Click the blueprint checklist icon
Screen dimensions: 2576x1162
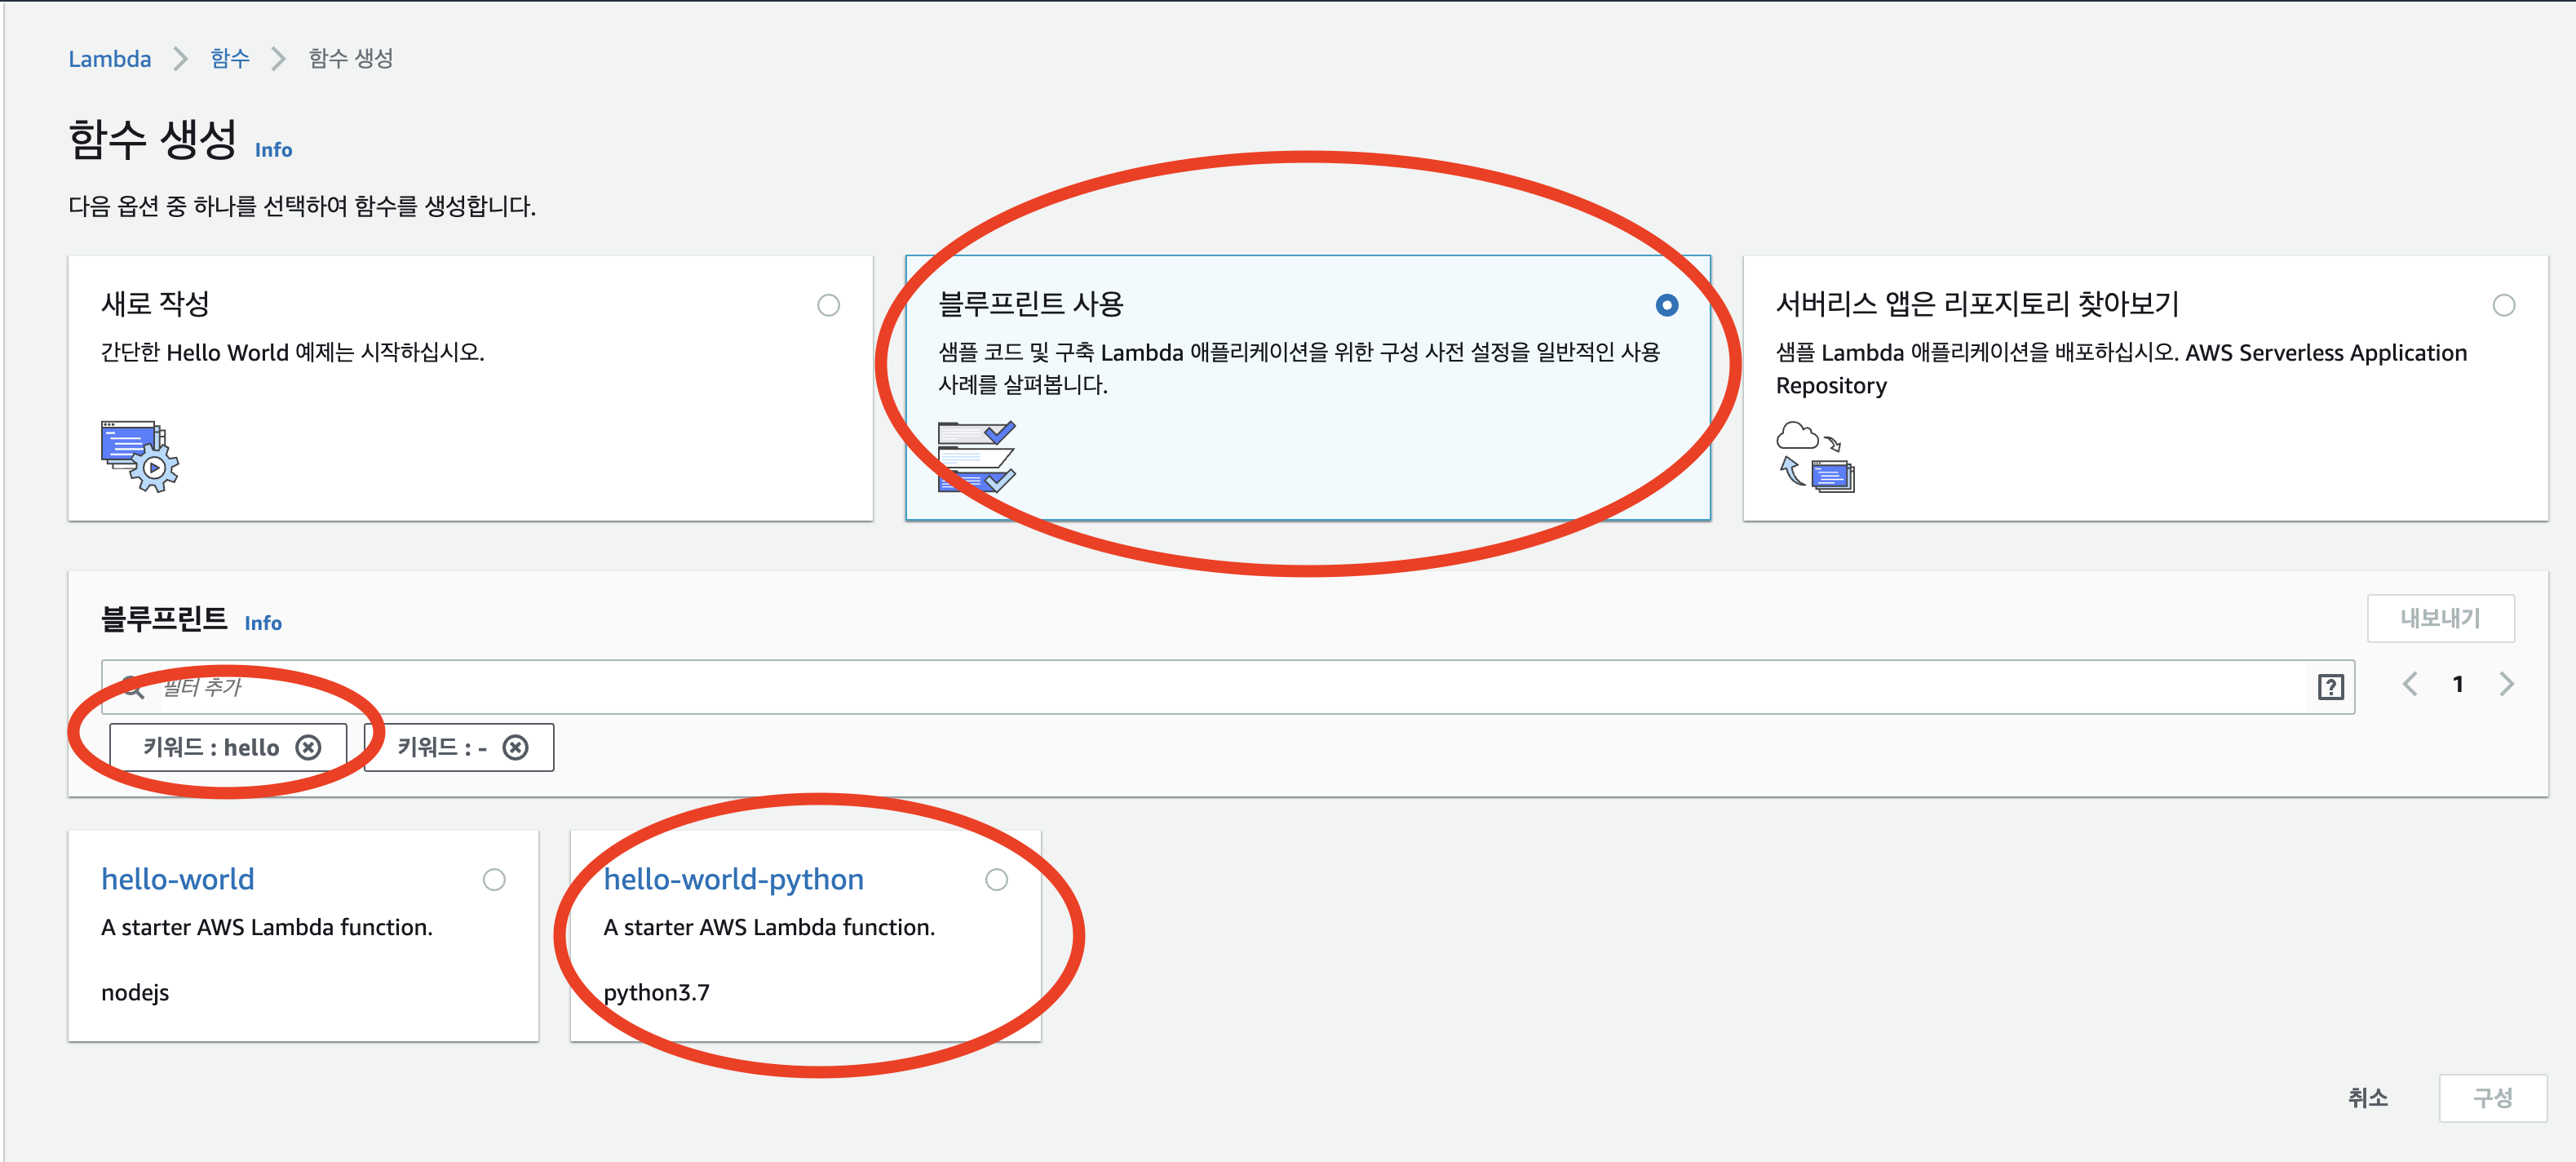pos(976,456)
